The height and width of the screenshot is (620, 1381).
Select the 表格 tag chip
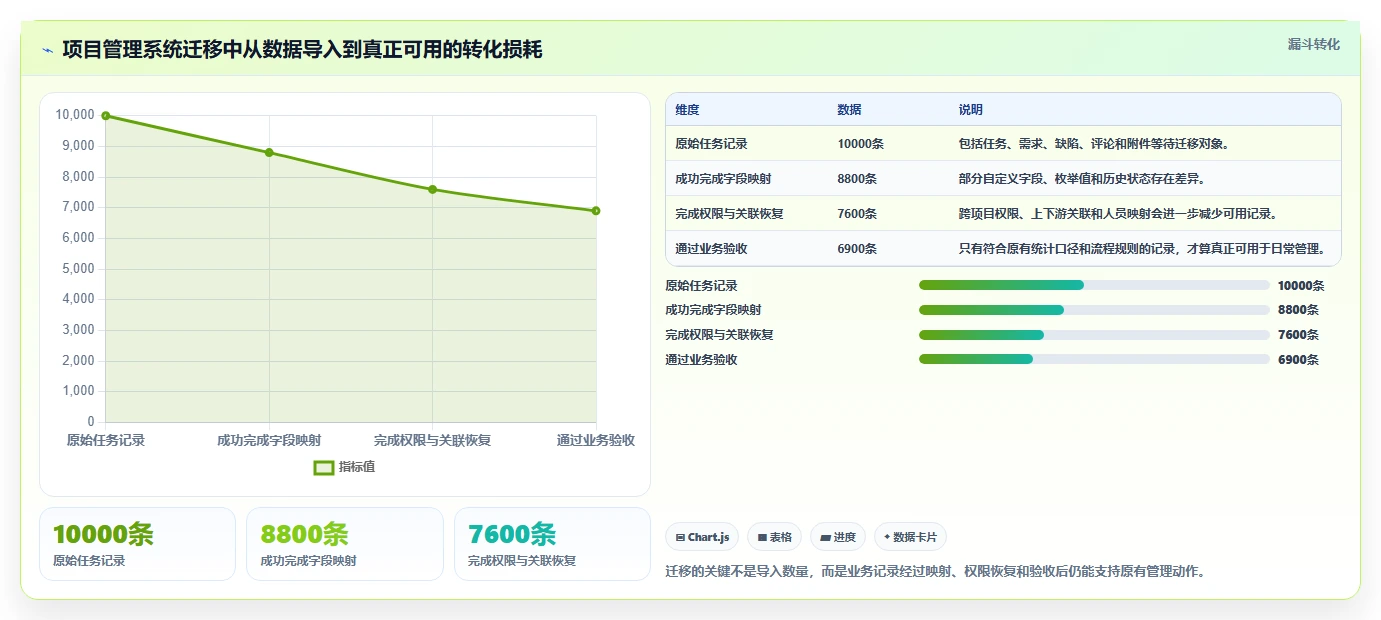[x=774, y=537]
